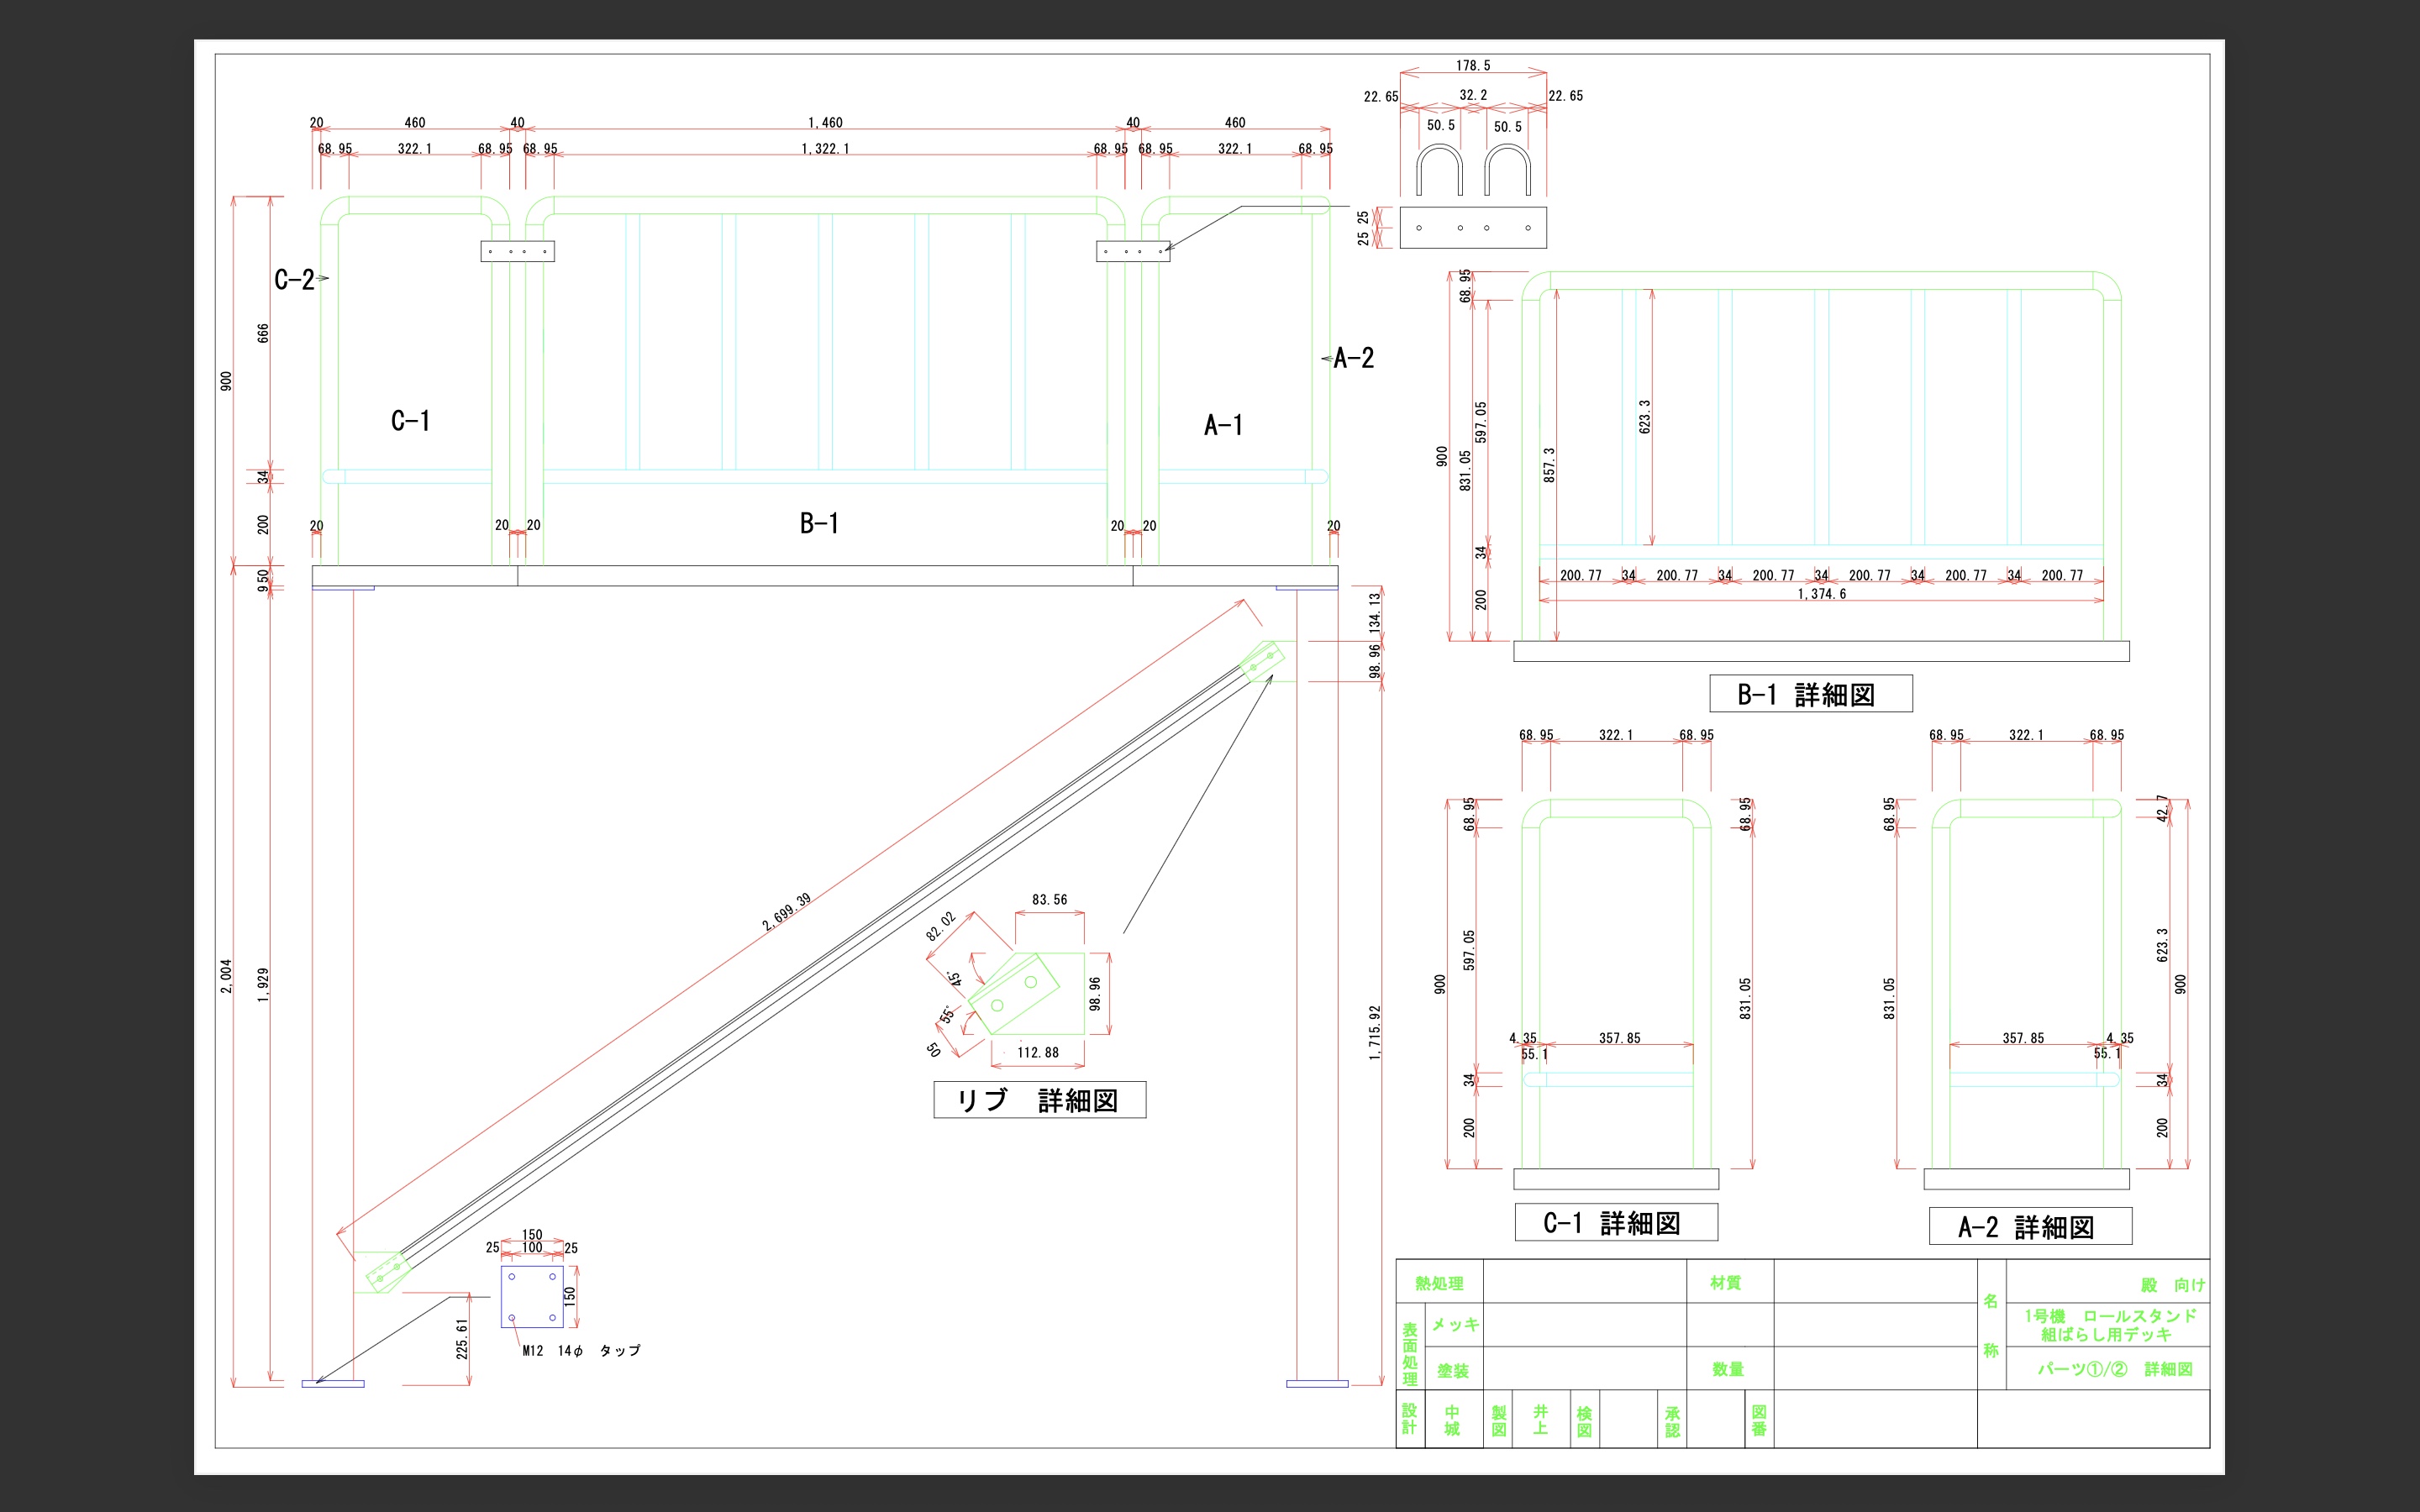The height and width of the screenshot is (1512, 2420).
Task: Click the '2,004' overall height dimension
Action: pyautogui.click(x=227, y=976)
